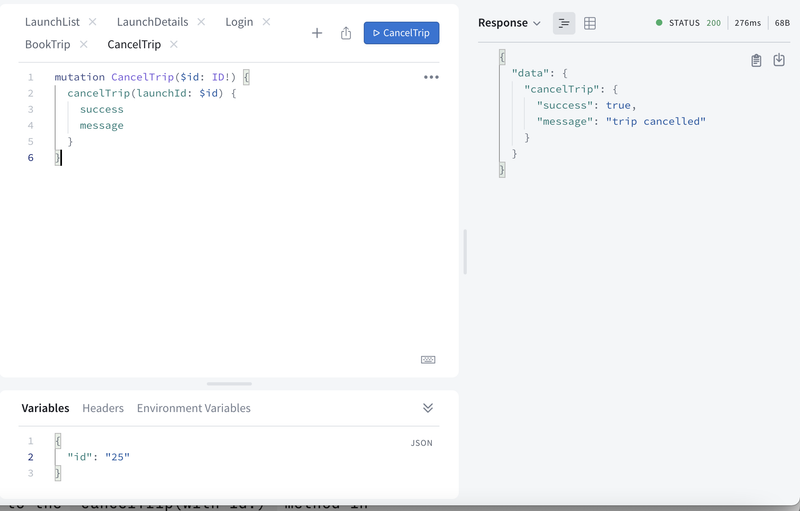Close the CancelTrip tab

click(x=174, y=44)
